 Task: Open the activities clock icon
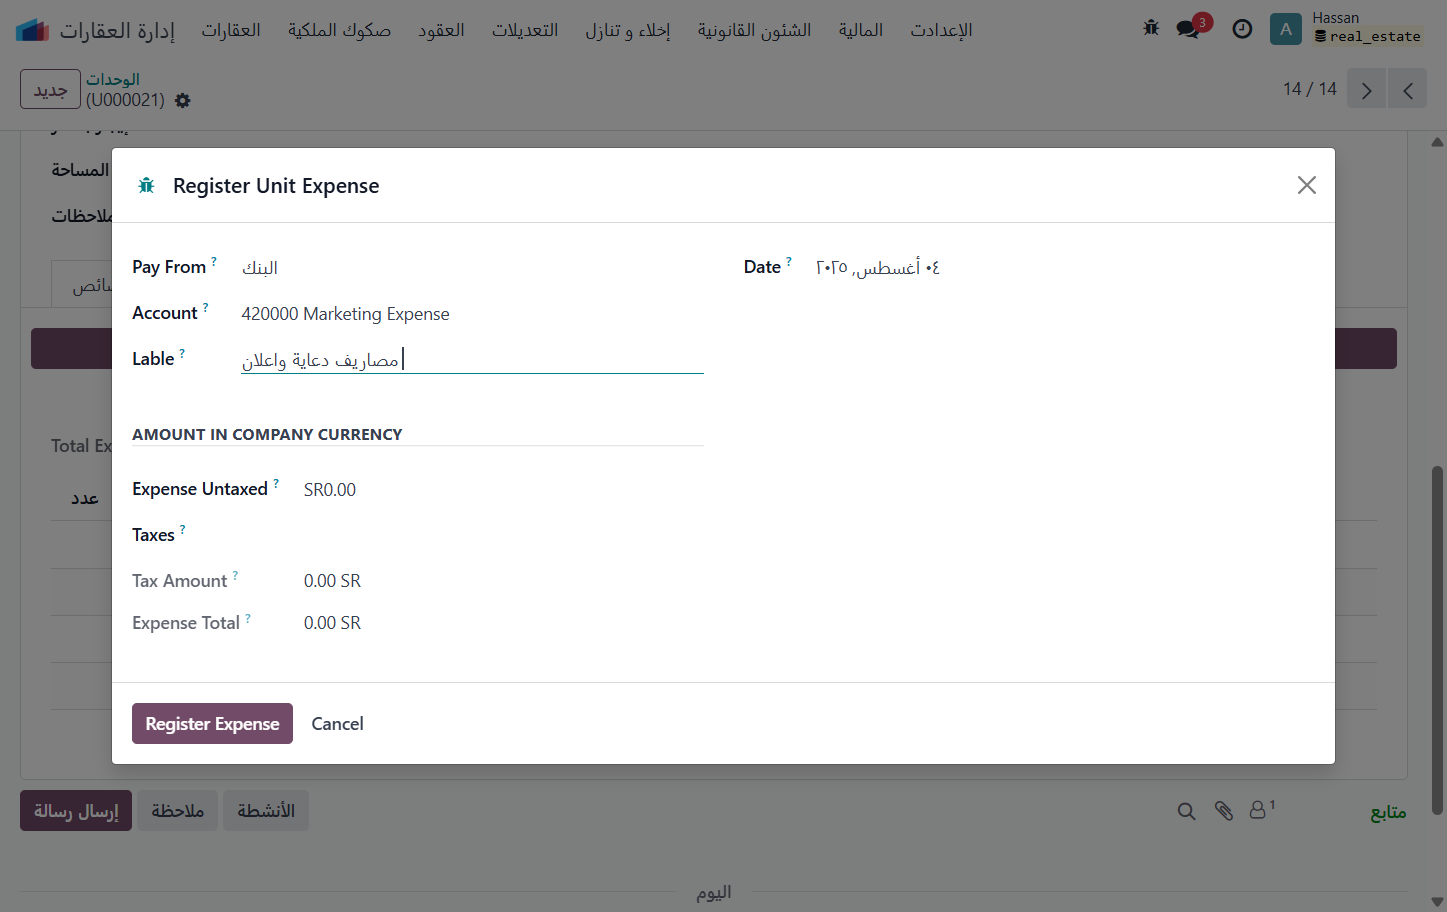1242,29
